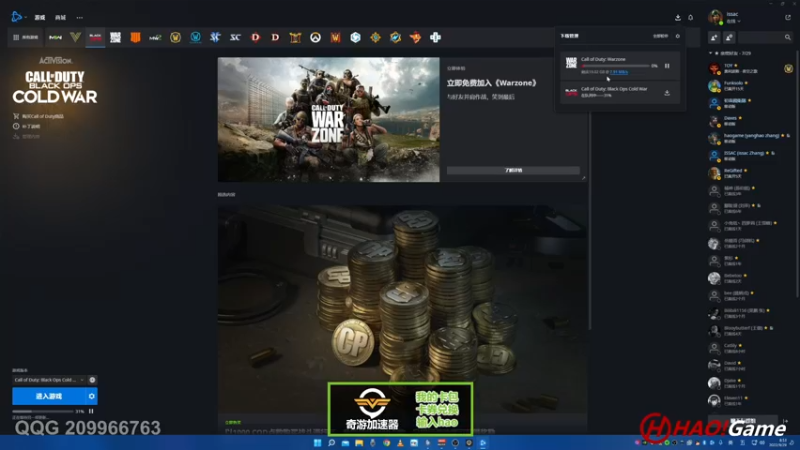Image resolution: width=800 pixels, height=450 pixels.
Task: Pause the Cold War update at 31%
Action: click(x=91, y=411)
